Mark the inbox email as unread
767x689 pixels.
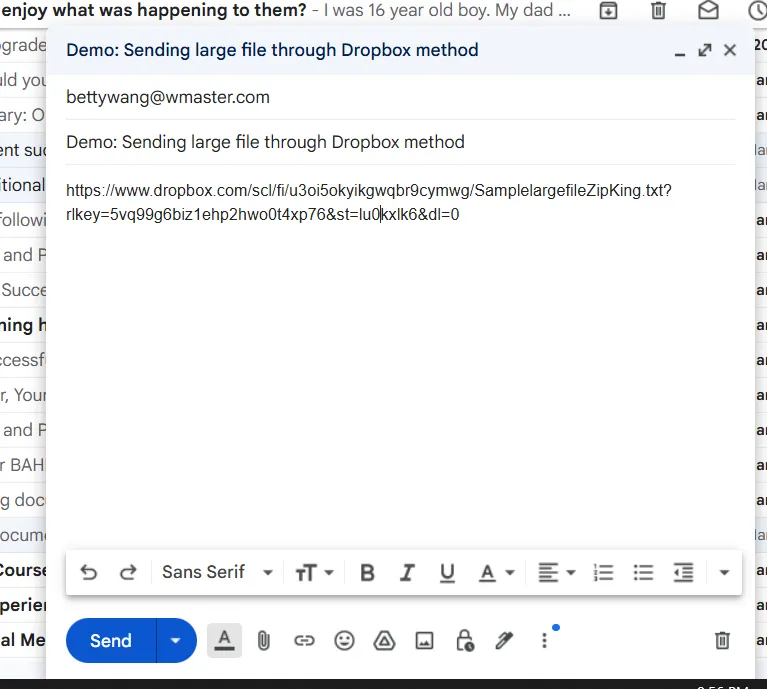pyautogui.click(x=708, y=10)
